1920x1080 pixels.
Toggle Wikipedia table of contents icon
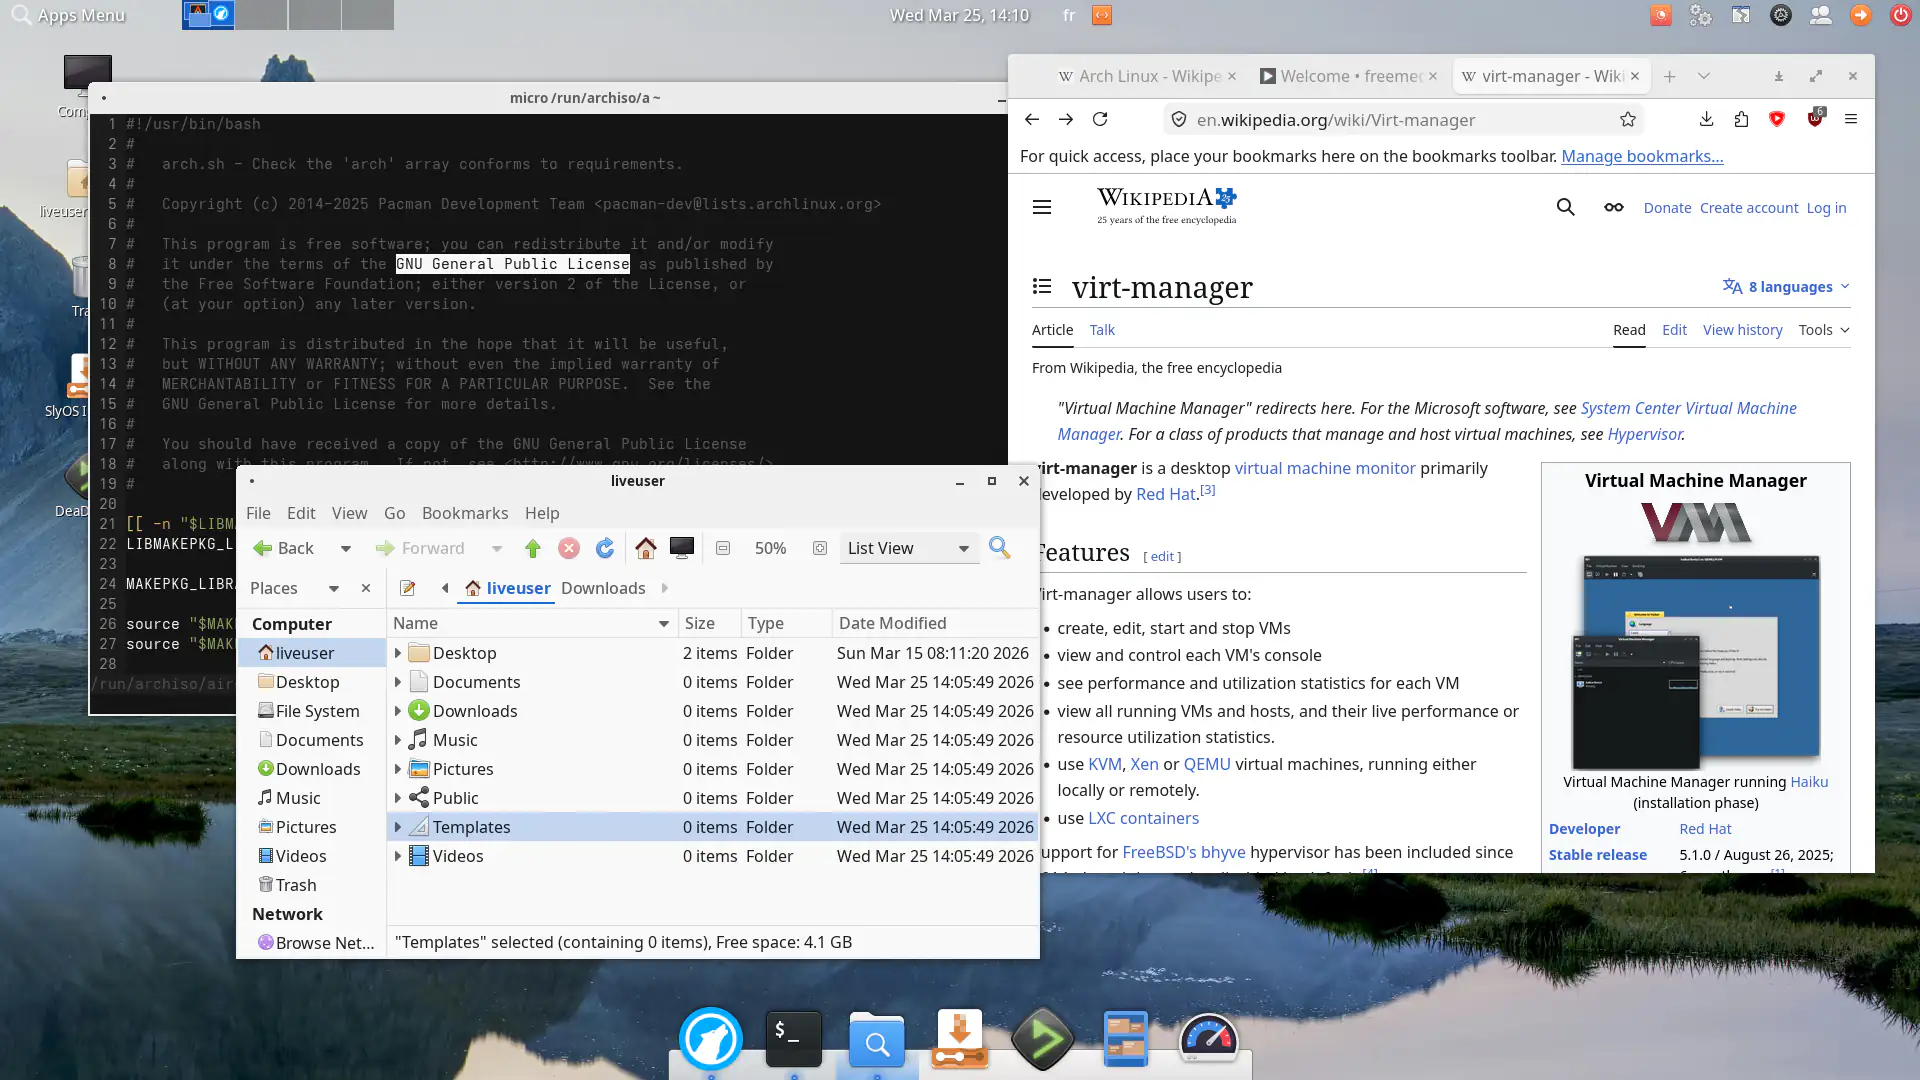(x=1042, y=287)
